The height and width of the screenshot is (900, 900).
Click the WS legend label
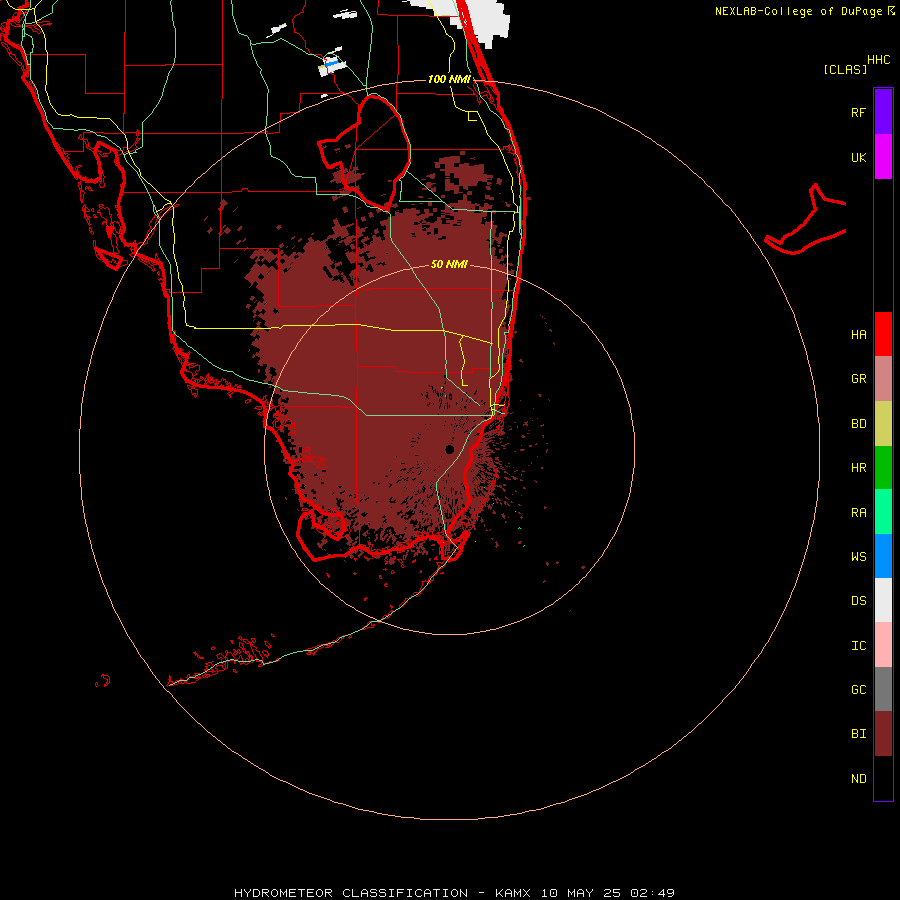tap(858, 557)
